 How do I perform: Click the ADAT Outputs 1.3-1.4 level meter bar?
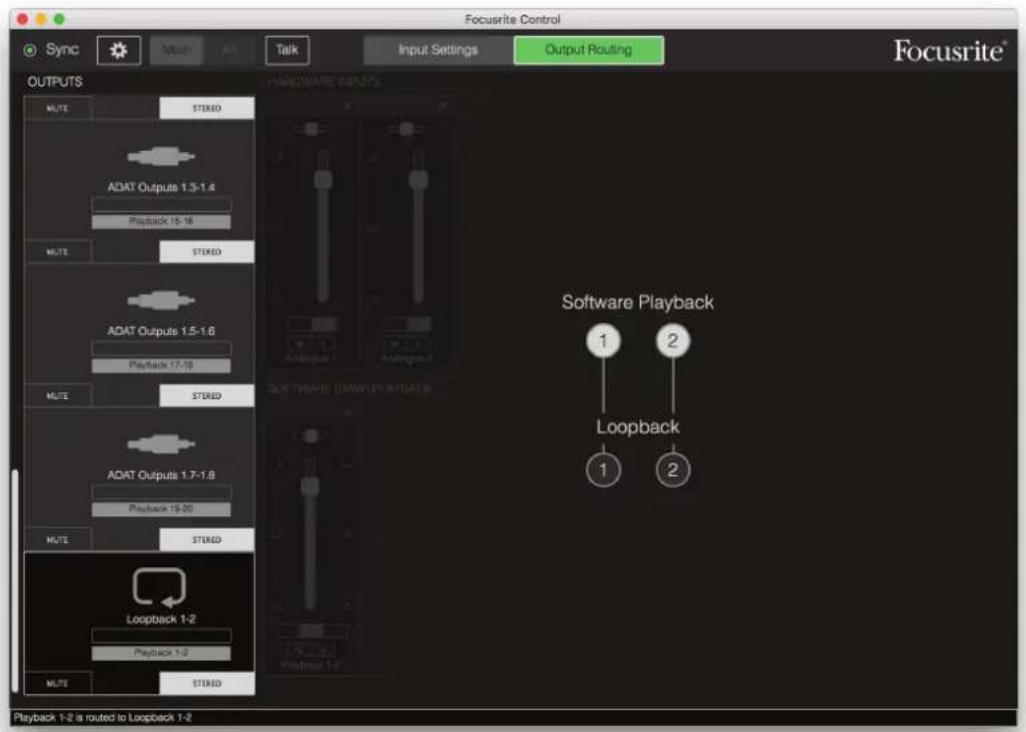click(x=161, y=205)
